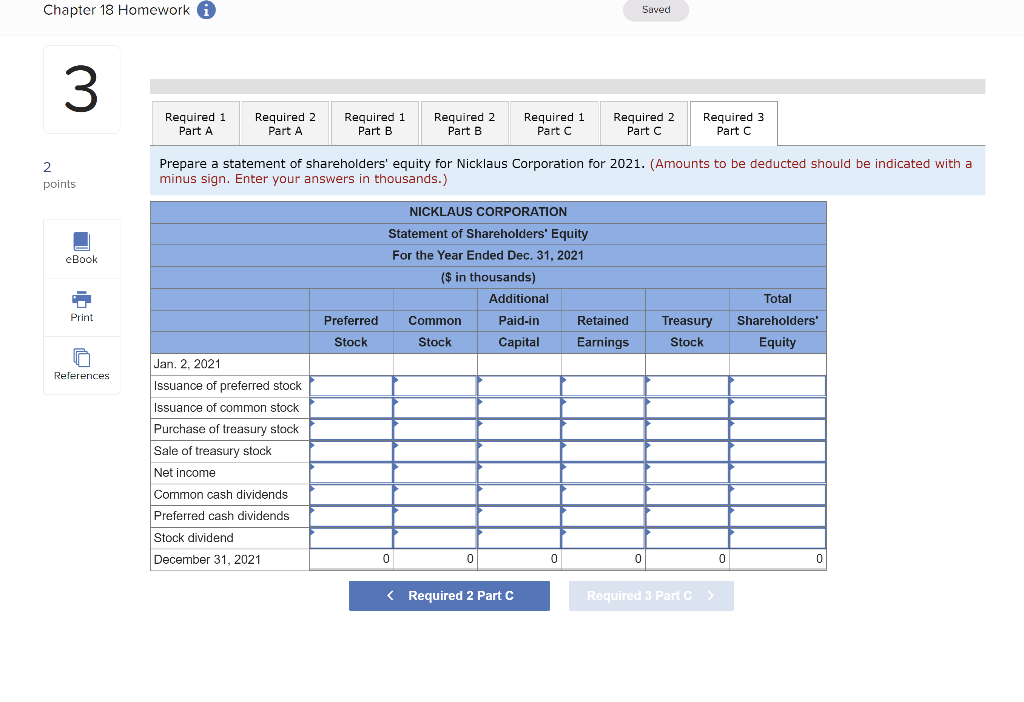This screenshot has width=1024, height=702.
Task: Click the 'Stock dividend' row label
Action: click(x=193, y=538)
